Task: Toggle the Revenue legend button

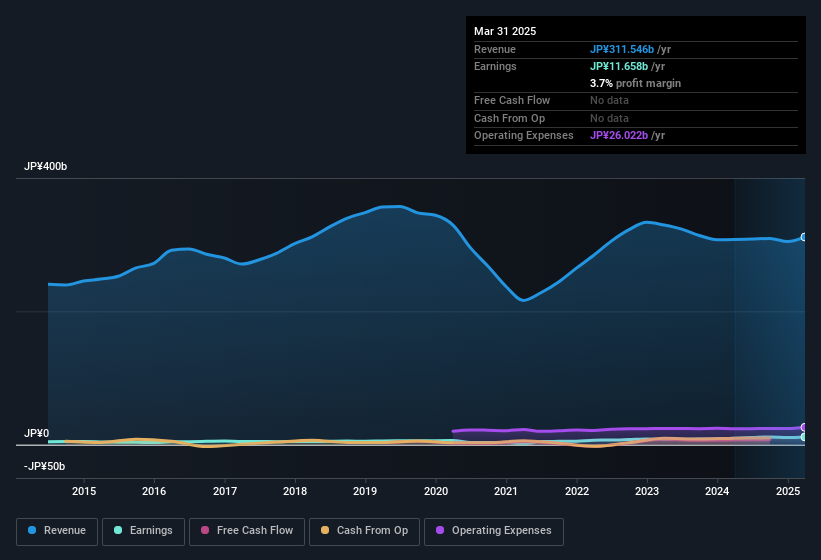Action: (x=57, y=532)
